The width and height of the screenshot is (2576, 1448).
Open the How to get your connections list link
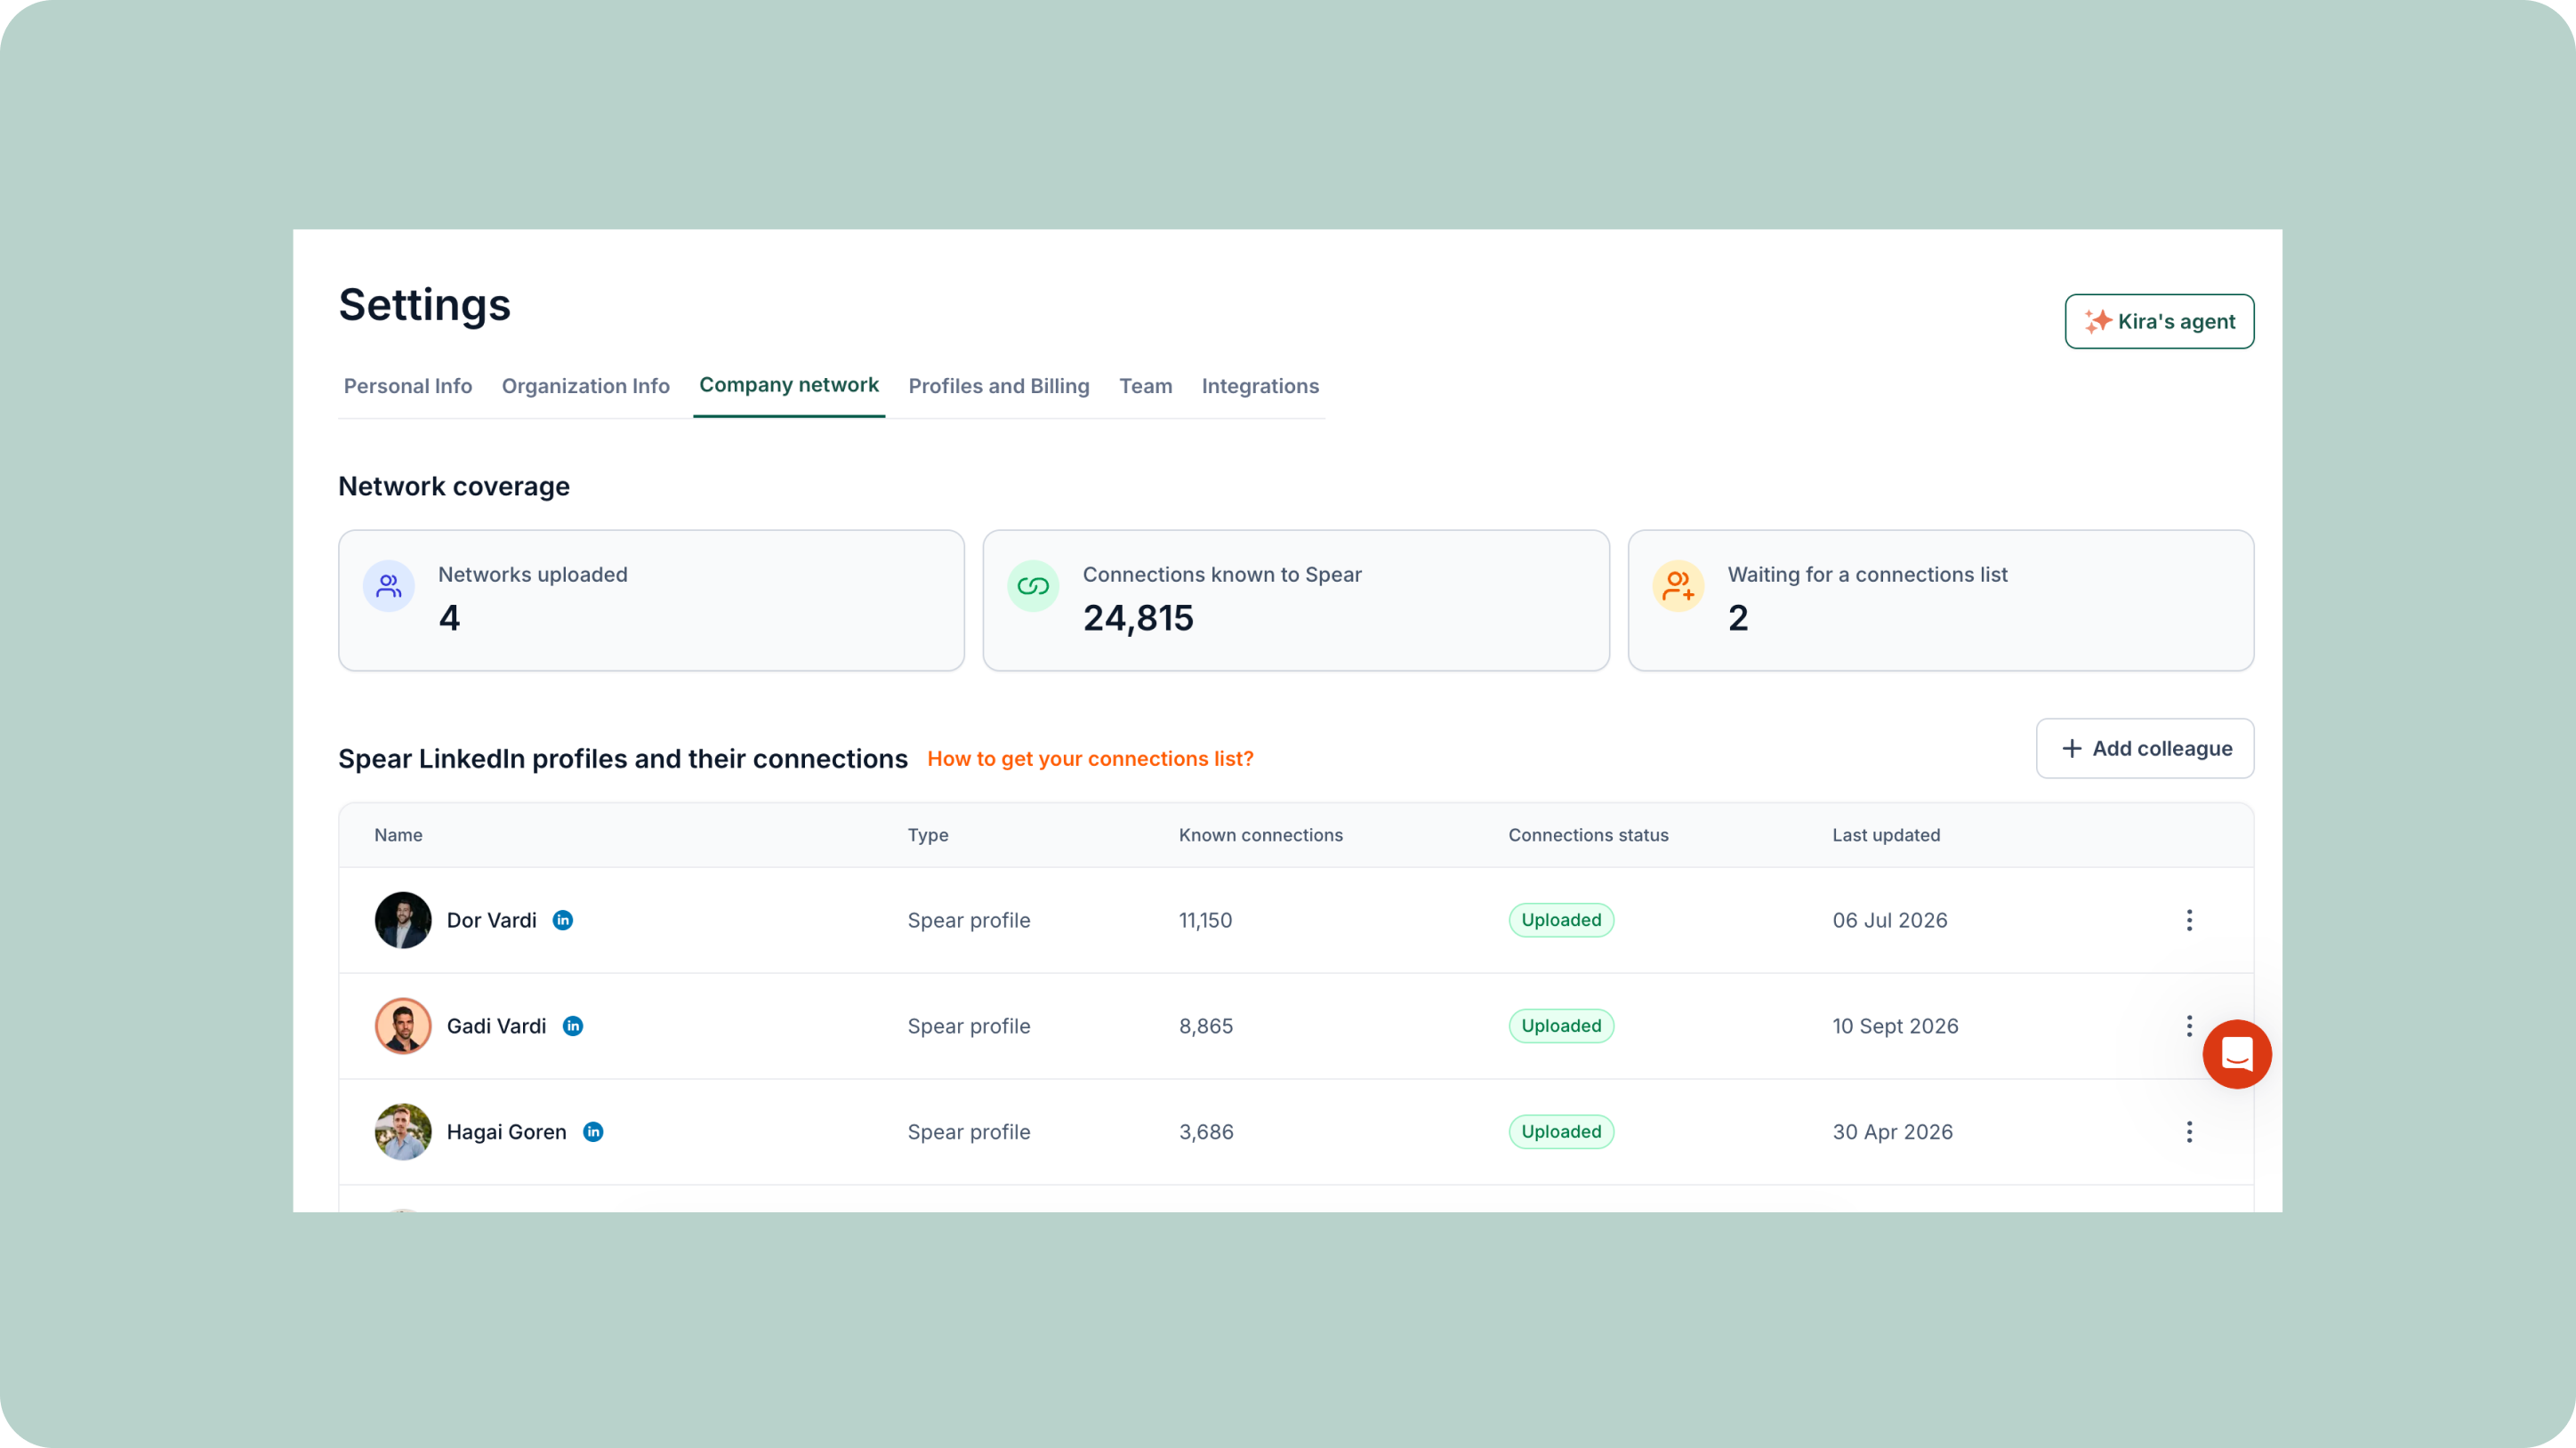pyautogui.click(x=1090, y=759)
